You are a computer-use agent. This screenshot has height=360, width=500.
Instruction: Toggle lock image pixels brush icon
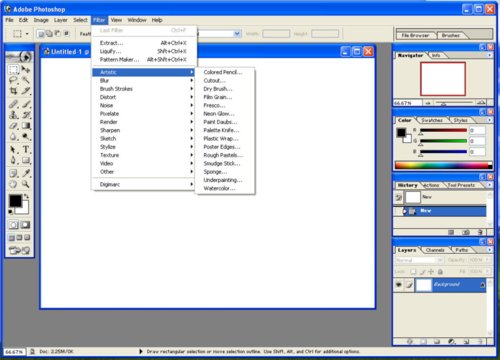(423, 272)
